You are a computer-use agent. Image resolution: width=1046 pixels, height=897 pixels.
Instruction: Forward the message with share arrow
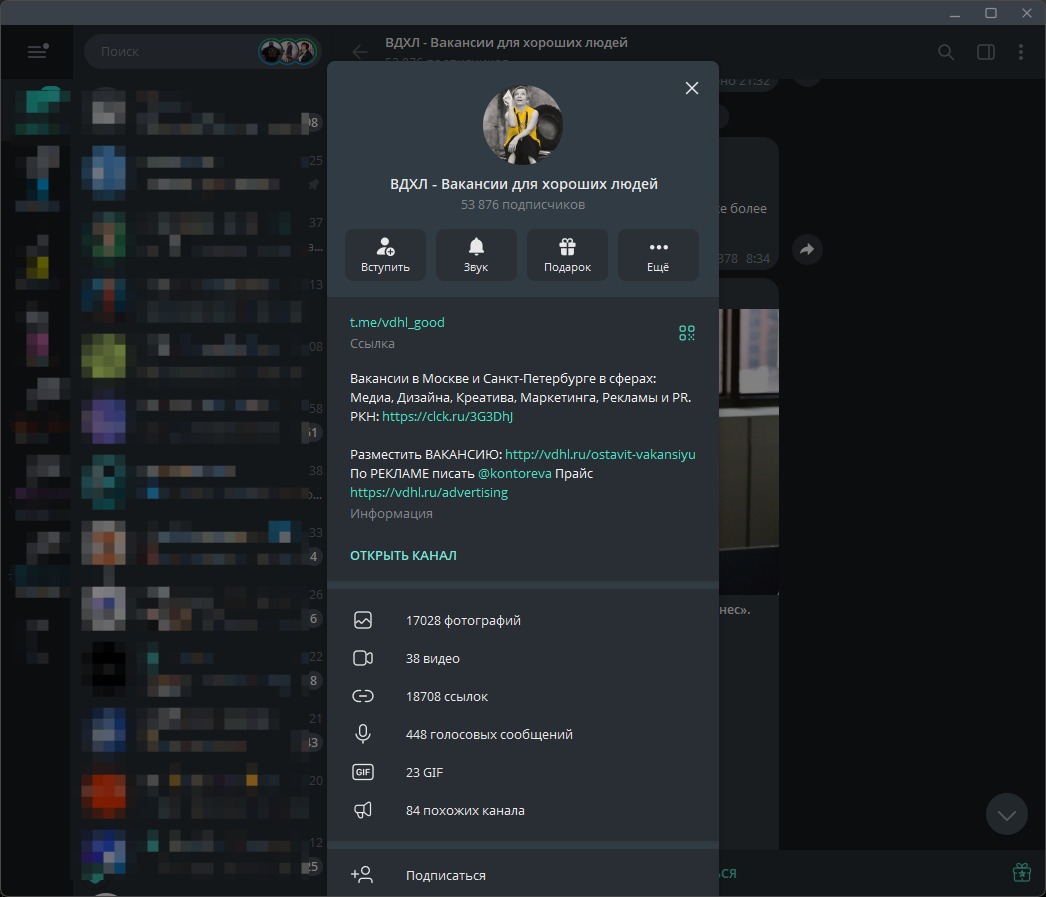pos(807,249)
